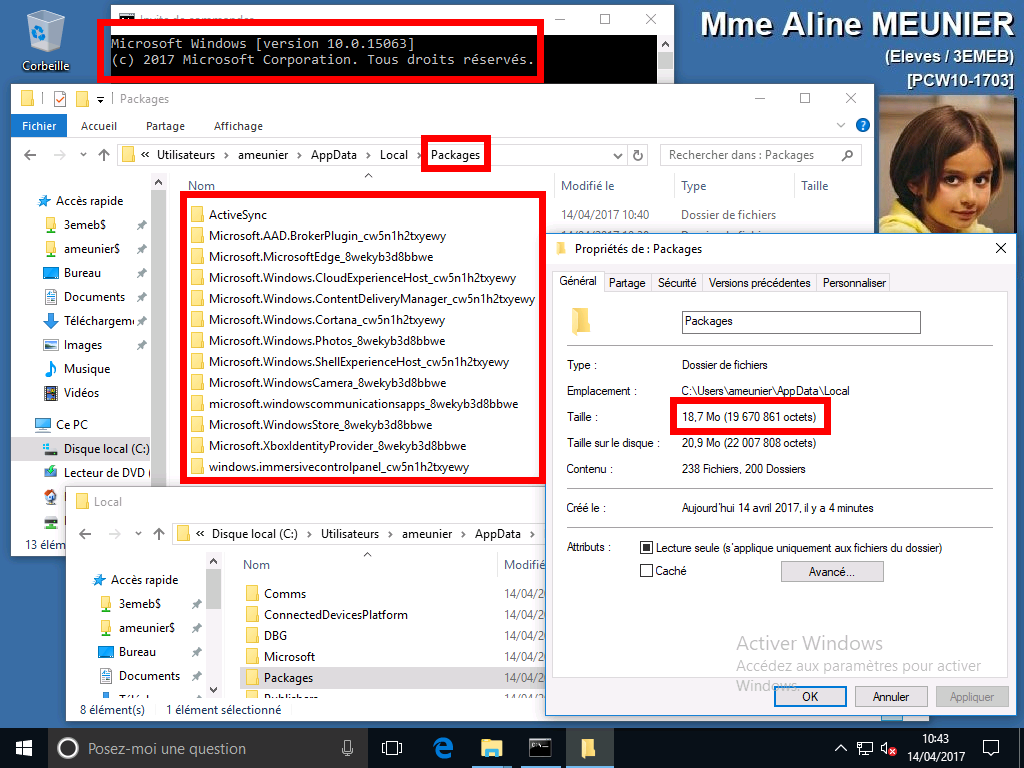Go up one level in Local window
This screenshot has width=1024, height=768.
159,534
